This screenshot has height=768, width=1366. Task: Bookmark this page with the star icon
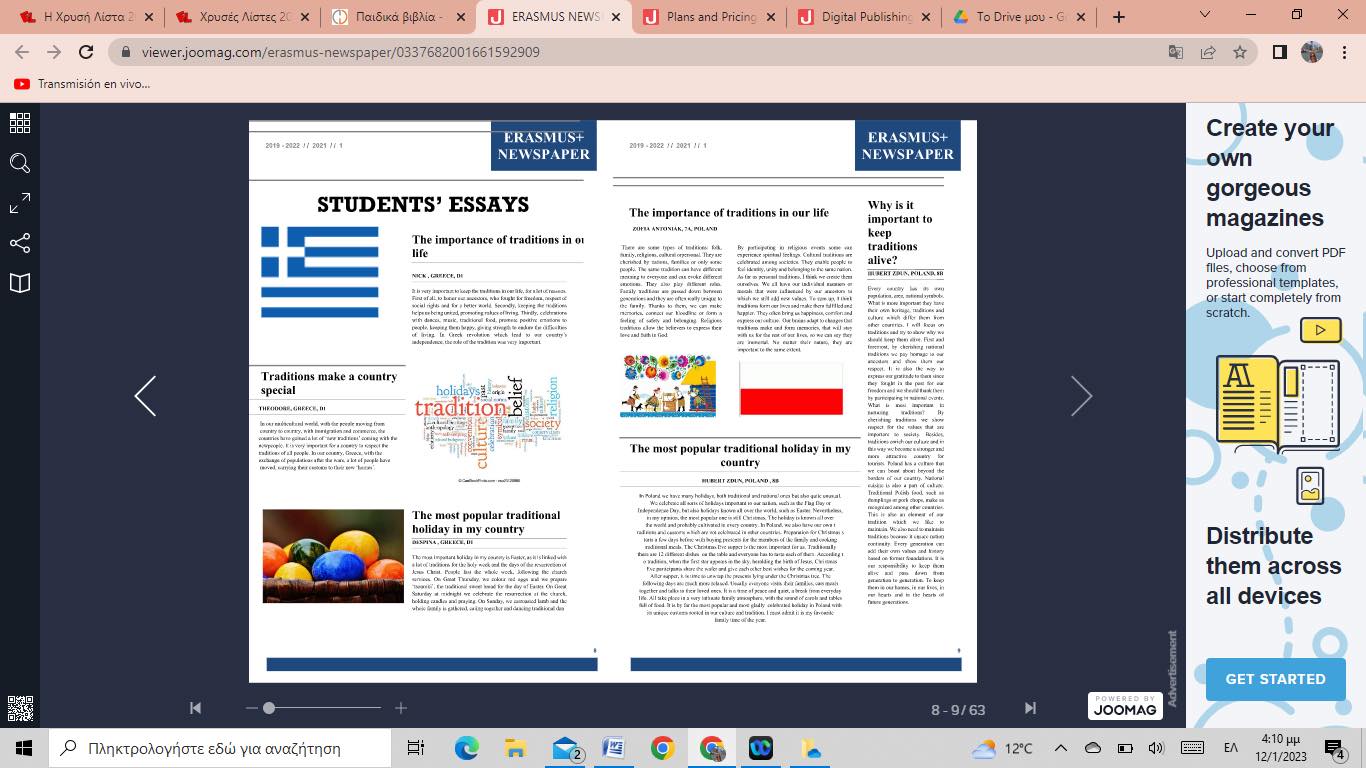pyautogui.click(x=1240, y=52)
